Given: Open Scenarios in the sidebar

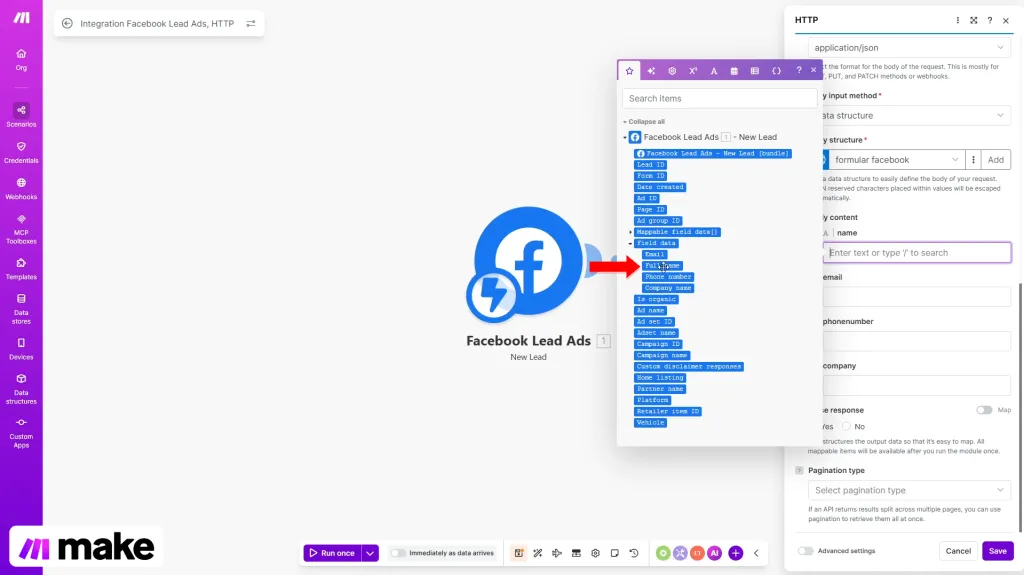Looking at the screenshot, I should click(21, 115).
